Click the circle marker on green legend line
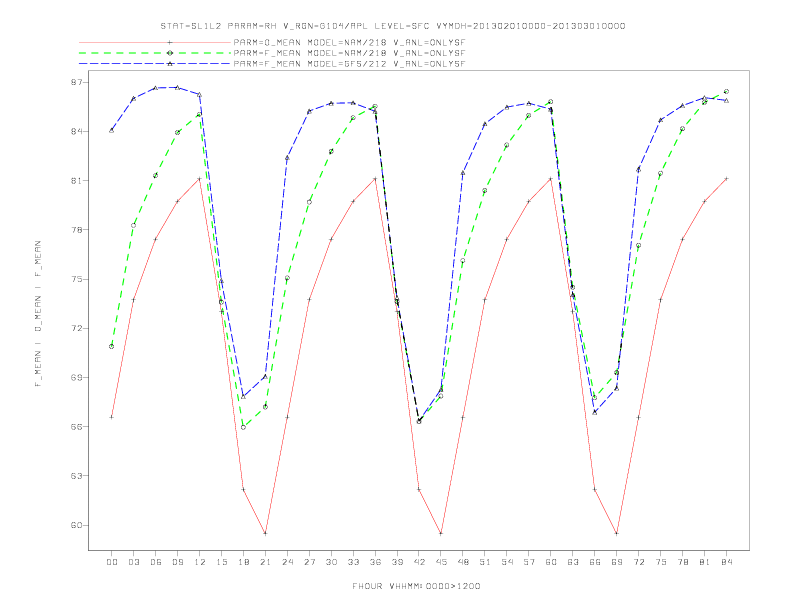 click(170, 53)
